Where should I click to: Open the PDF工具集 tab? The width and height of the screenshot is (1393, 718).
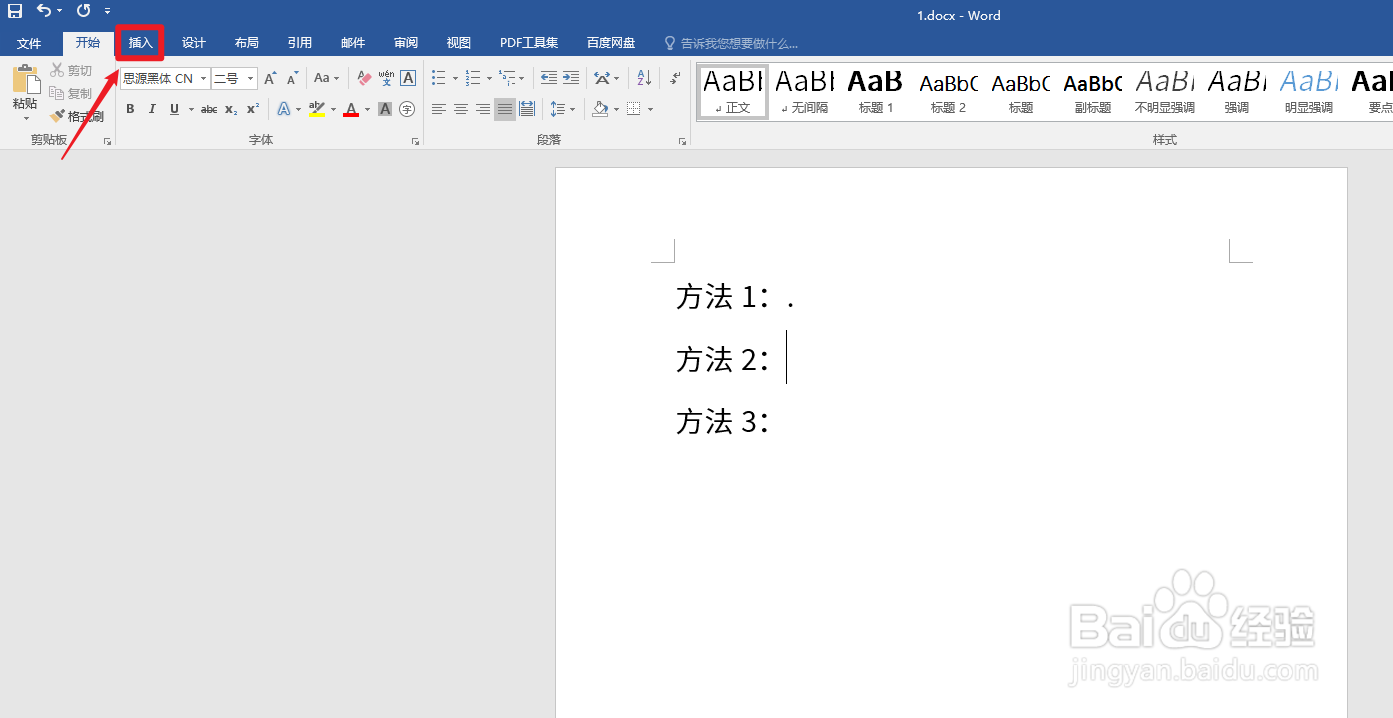(529, 43)
